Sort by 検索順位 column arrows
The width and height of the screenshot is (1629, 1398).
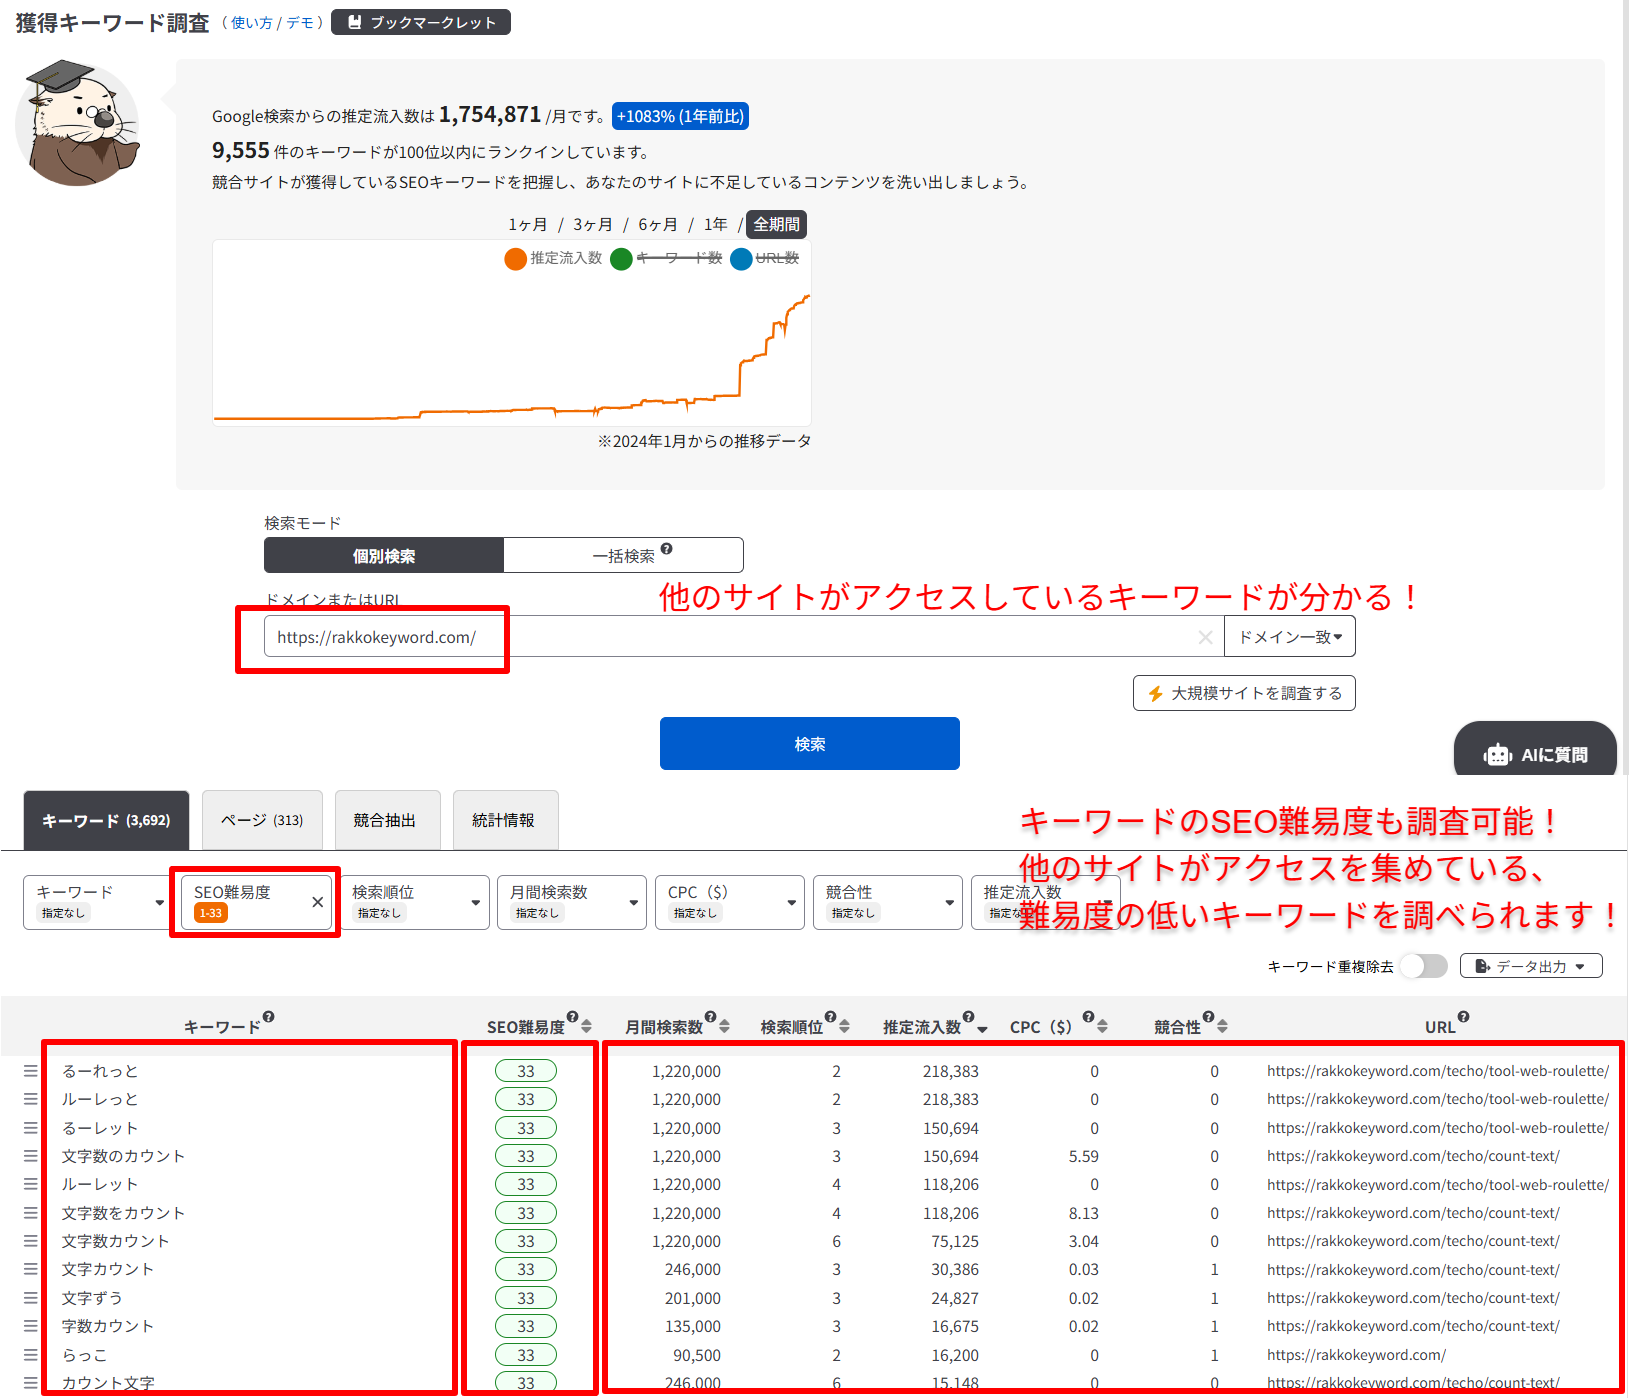pyautogui.click(x=844, y=1026)
